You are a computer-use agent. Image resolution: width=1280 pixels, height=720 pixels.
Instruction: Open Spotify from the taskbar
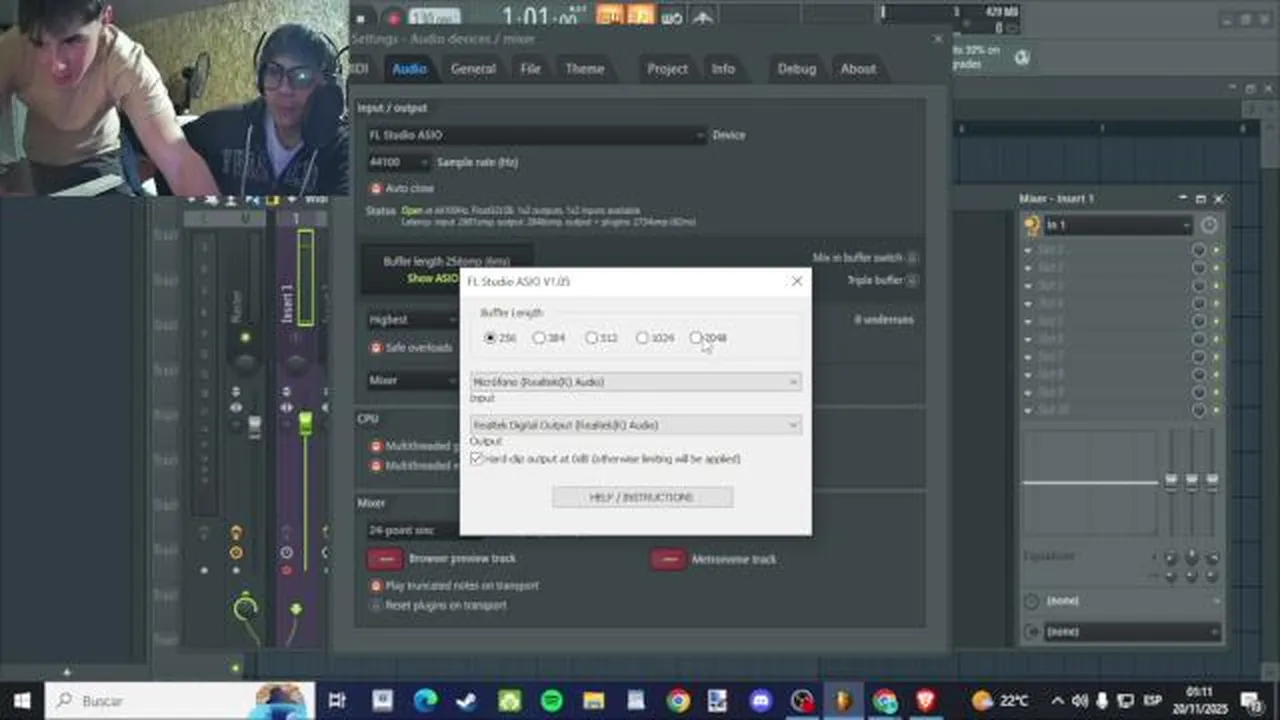point(551,701)
